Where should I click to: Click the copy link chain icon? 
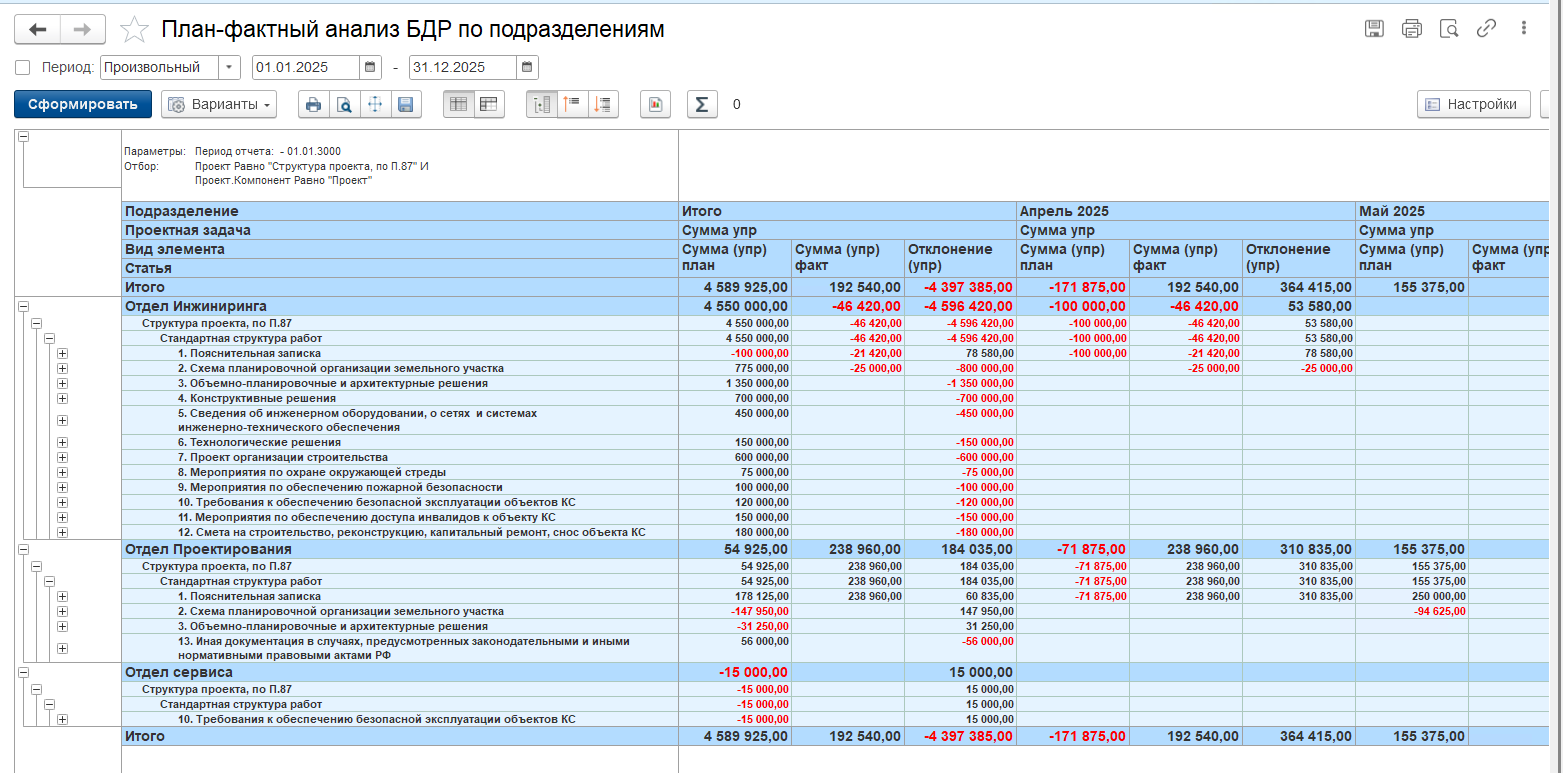point(1486,28)
